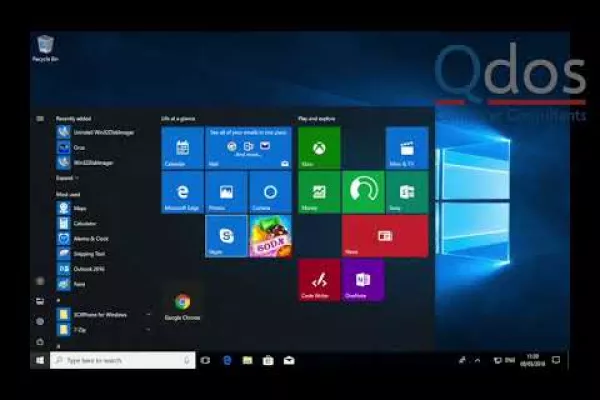Open the Xbox tile

[319, 147]
